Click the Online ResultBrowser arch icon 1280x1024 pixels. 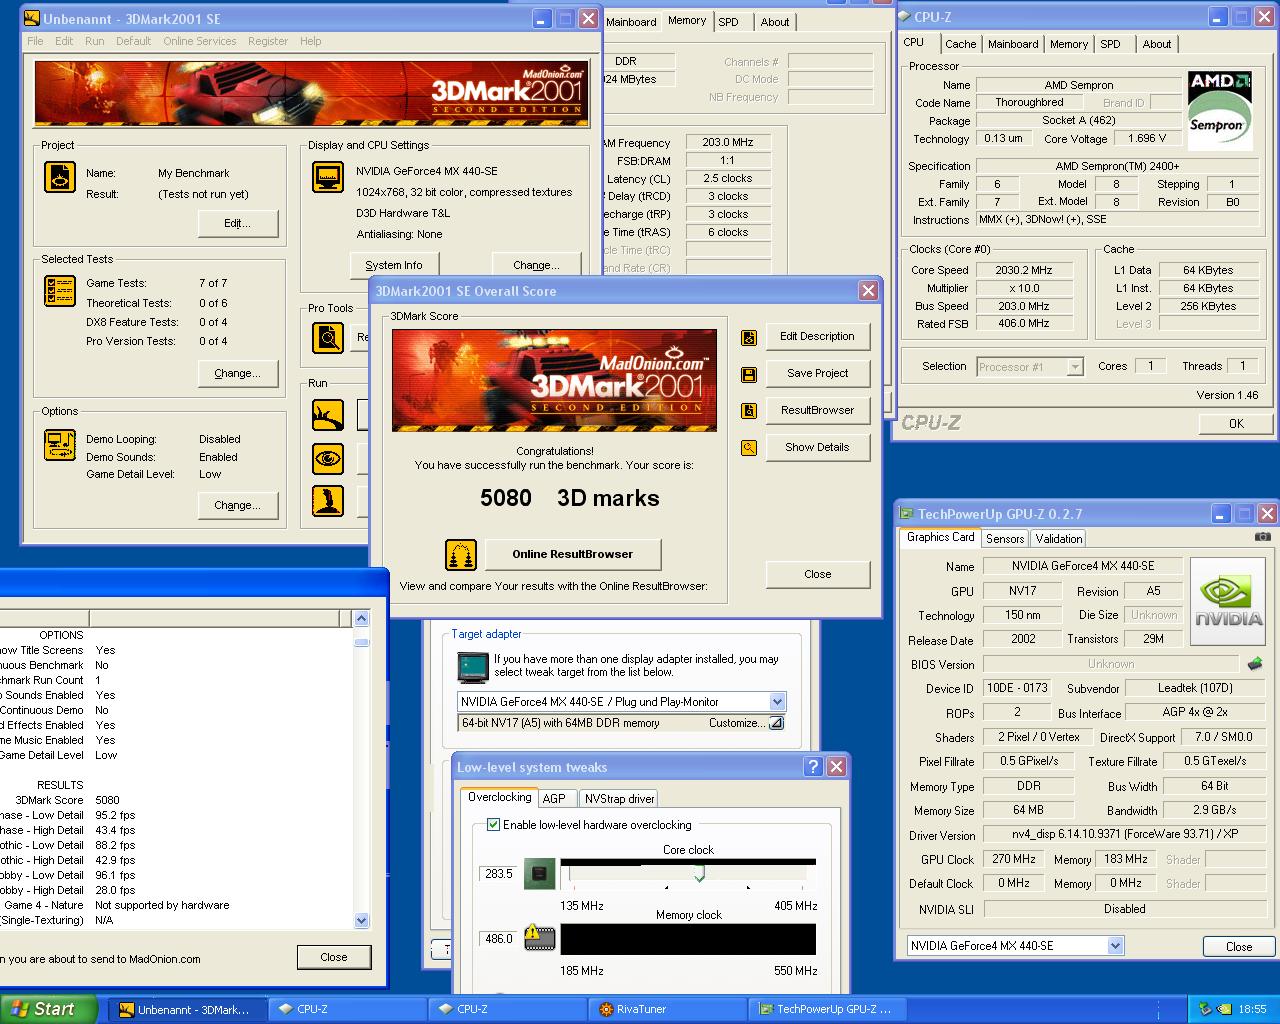point(461,555)
